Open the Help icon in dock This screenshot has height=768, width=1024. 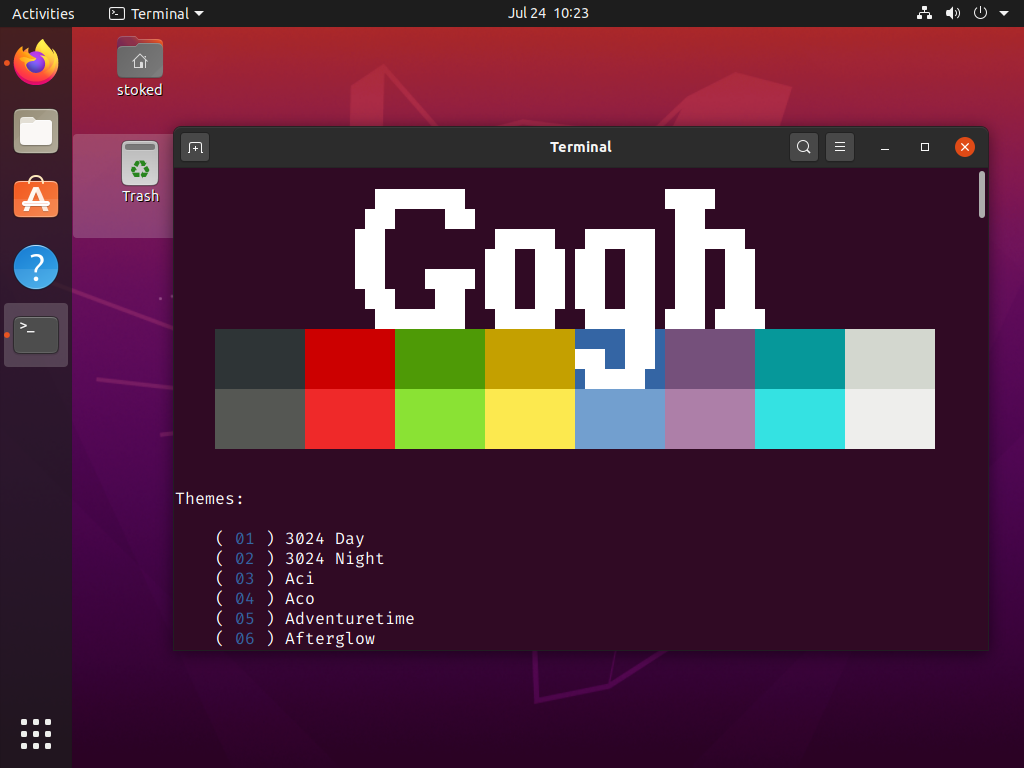[x=36, y=267]
